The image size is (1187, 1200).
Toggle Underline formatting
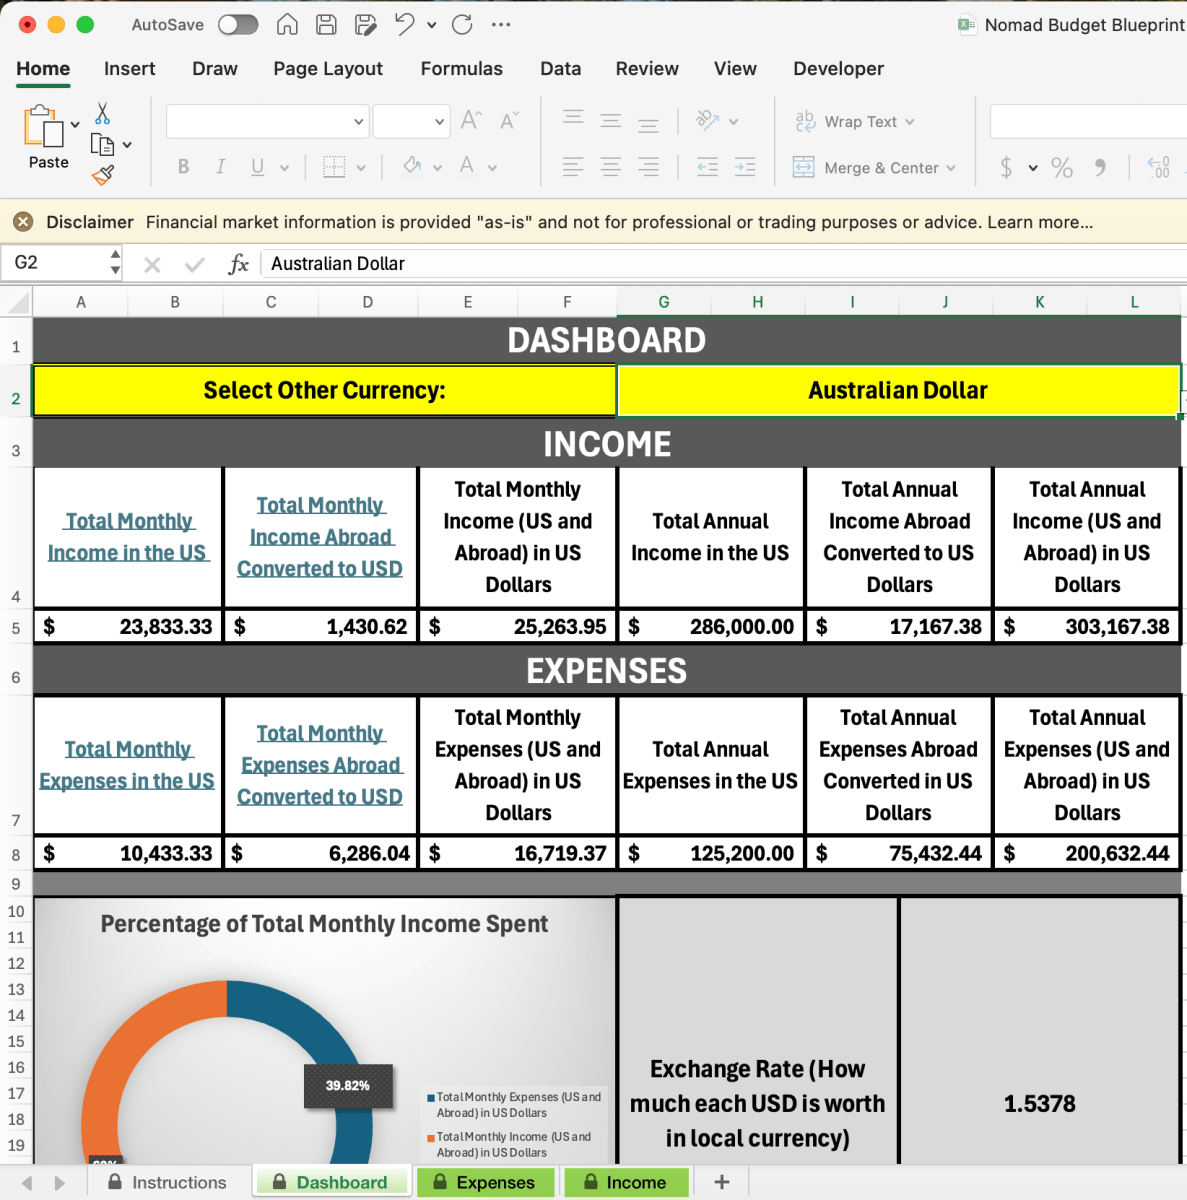click(257, 167)
